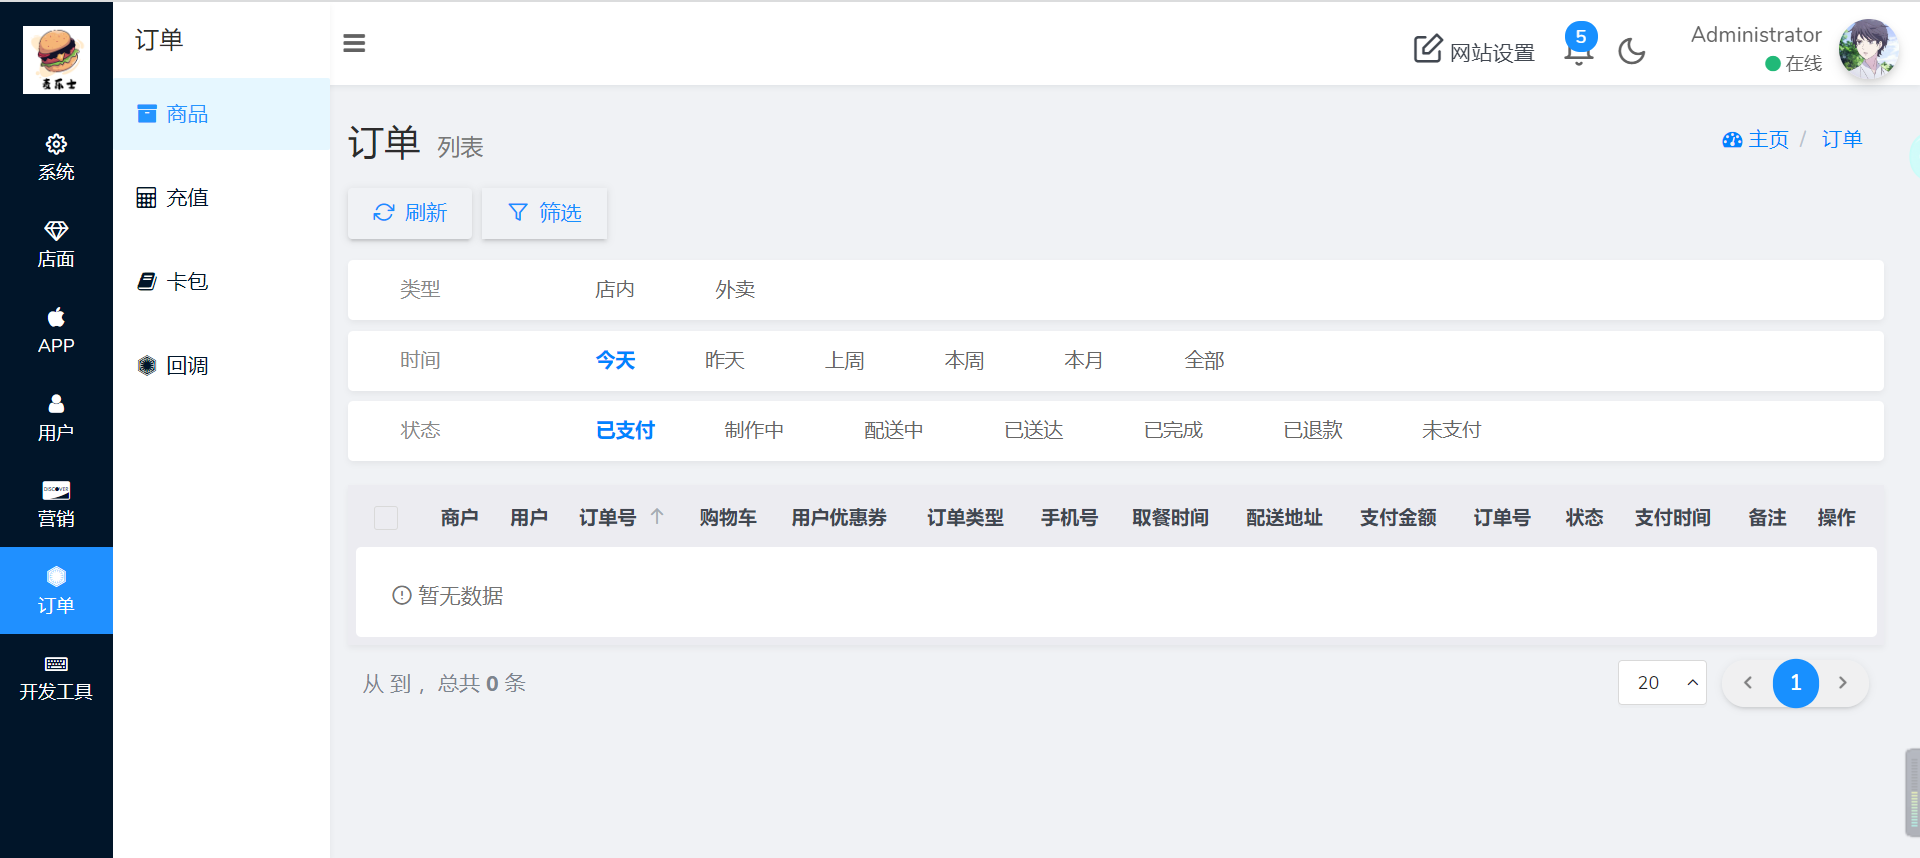Select the 昨天 time filter

725,360
